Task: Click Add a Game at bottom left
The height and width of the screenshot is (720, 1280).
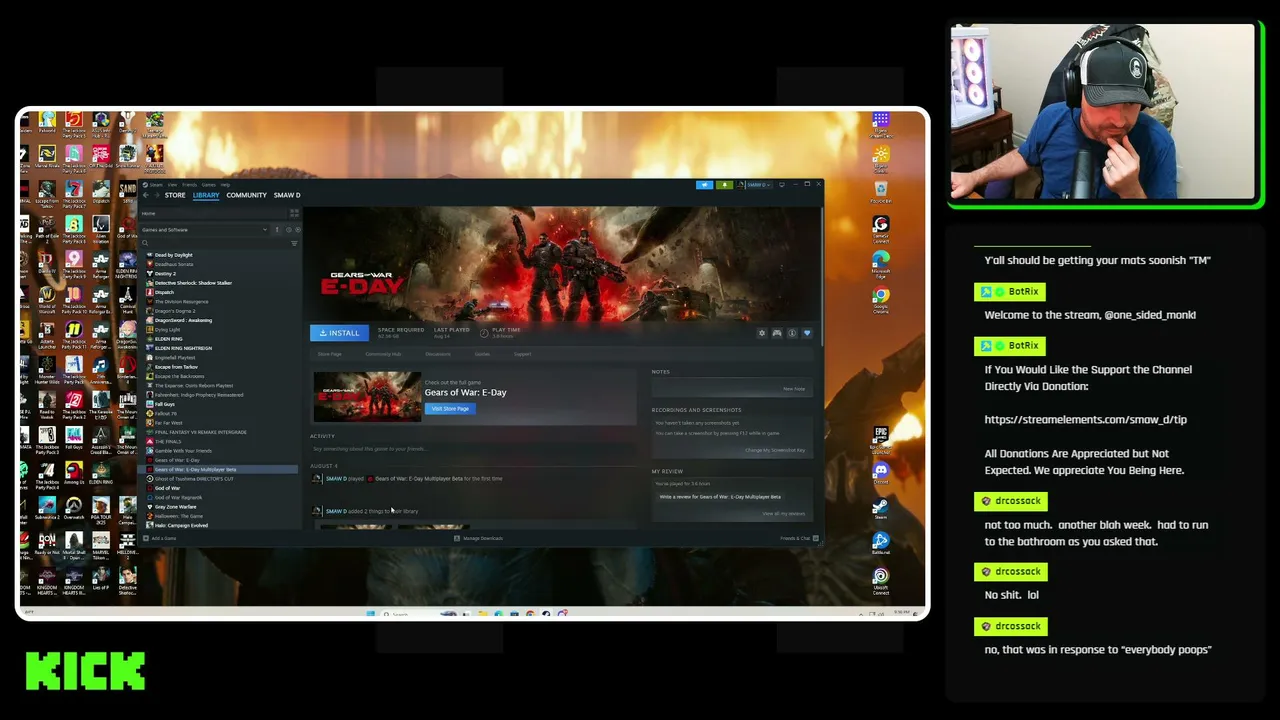Action: click(x=160, y=539)
